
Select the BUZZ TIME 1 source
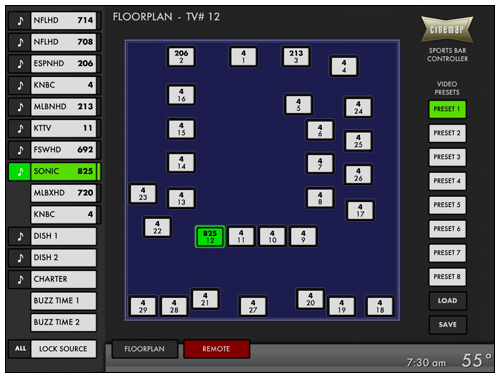click(63, 301)
